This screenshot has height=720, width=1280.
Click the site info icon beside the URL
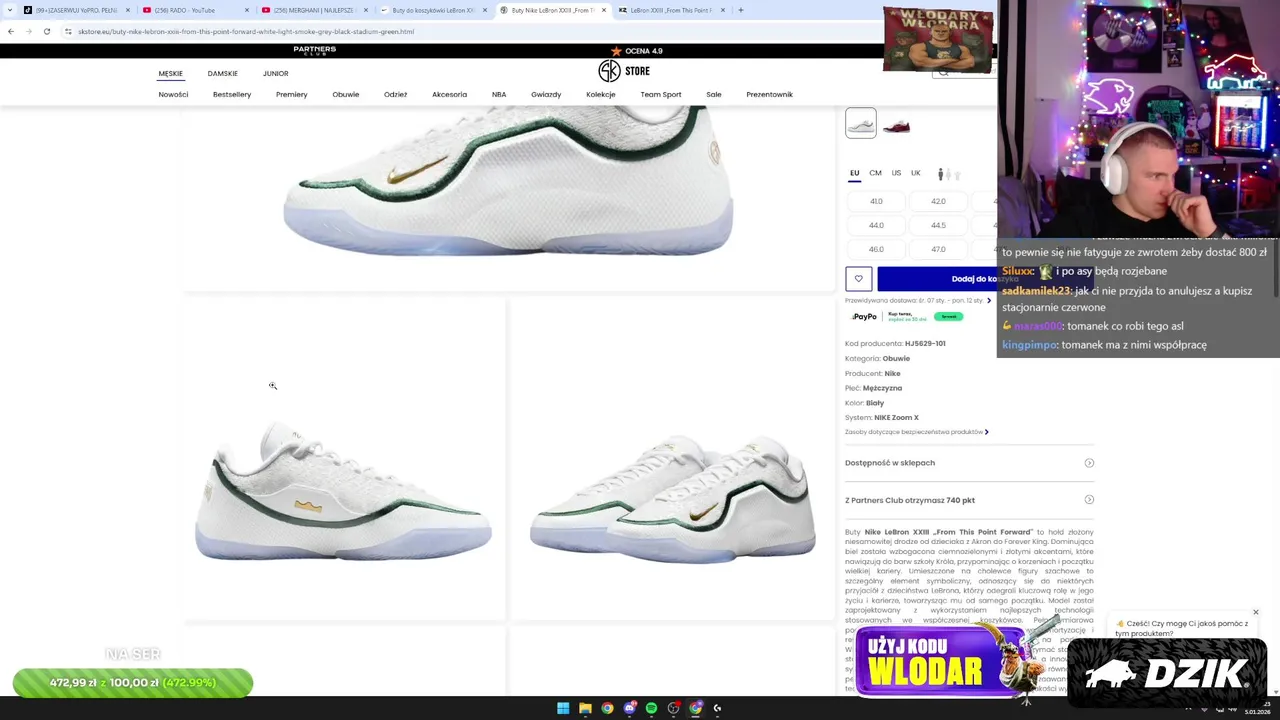click(68, 31)
